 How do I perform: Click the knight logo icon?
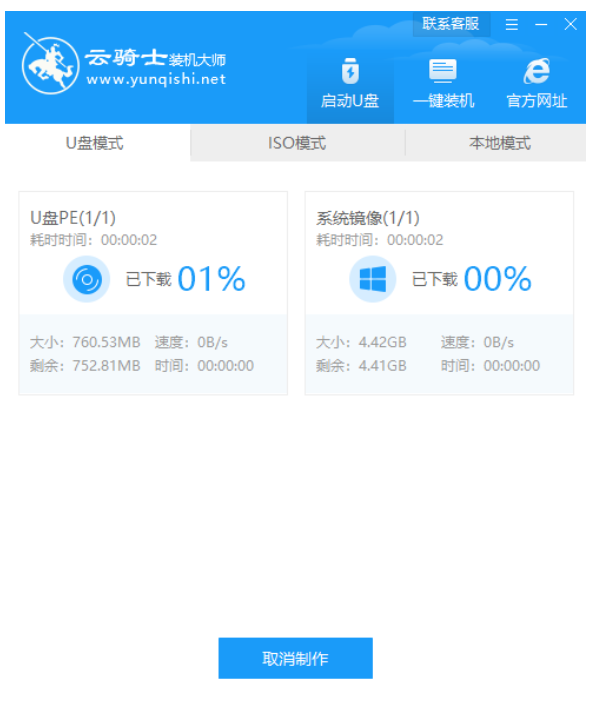pyautogui.click(x=49, y=64)
